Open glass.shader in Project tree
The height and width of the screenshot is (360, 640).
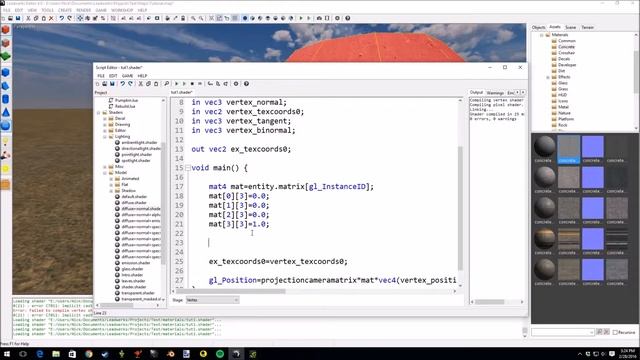pos(132,269)
